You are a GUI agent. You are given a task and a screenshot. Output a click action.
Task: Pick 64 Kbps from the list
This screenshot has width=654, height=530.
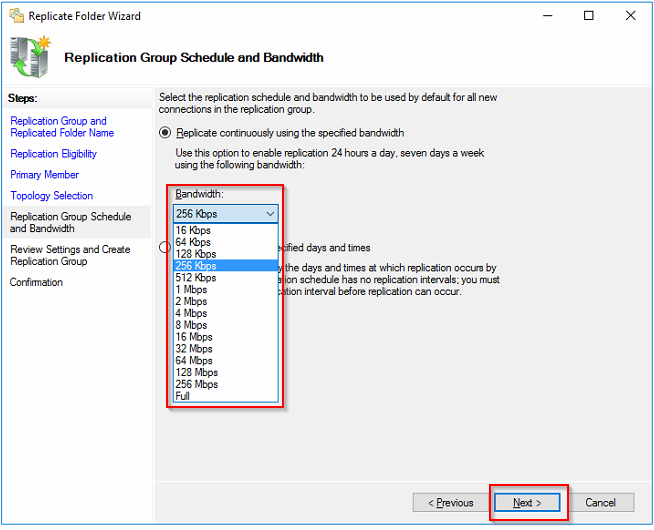[192, 242]
